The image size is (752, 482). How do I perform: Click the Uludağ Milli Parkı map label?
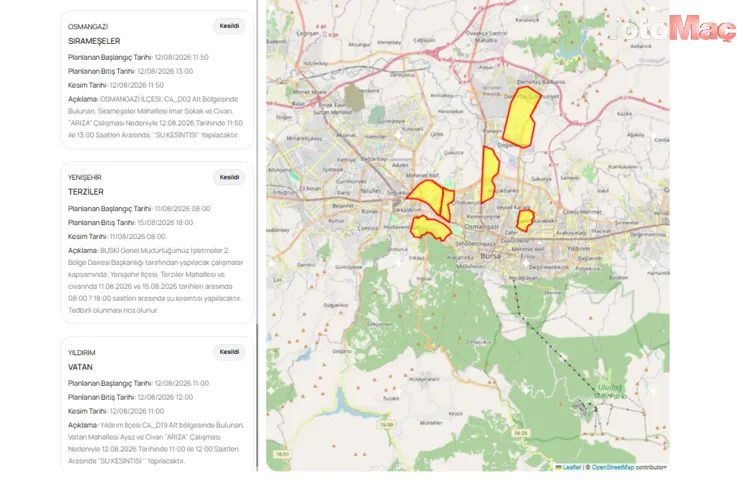(x=610, y=391)
